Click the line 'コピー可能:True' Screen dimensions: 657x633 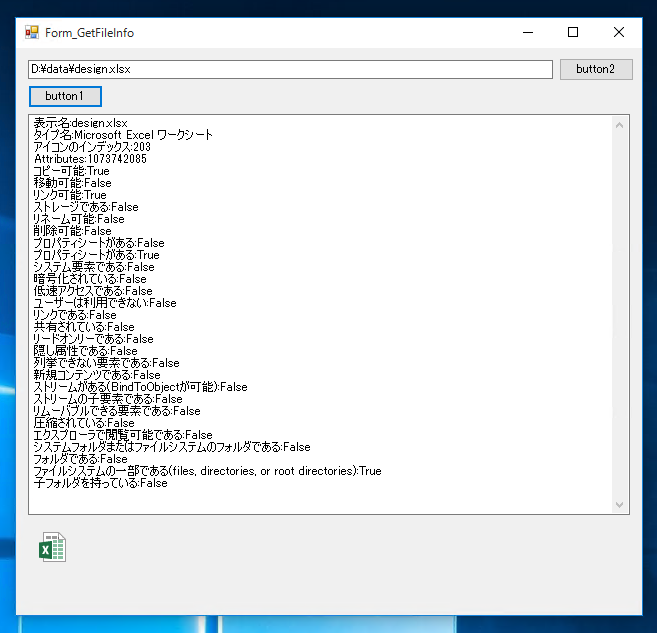(72, 171)
